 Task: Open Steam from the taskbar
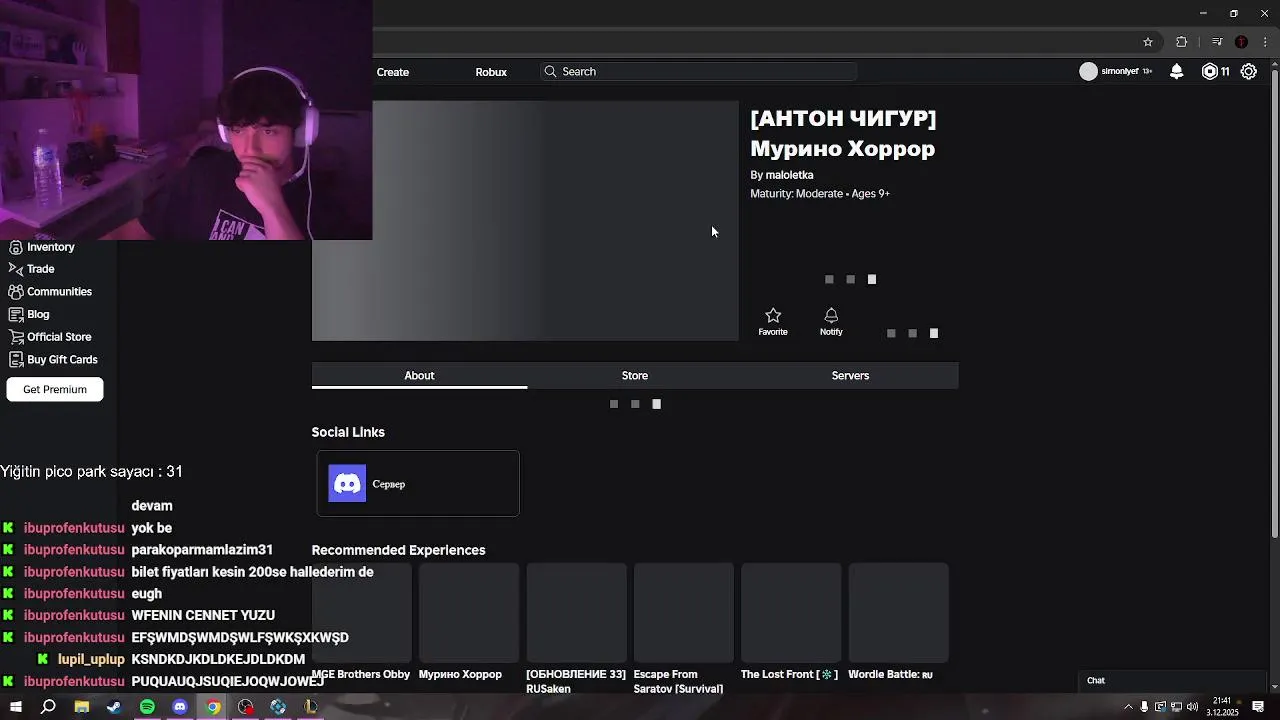point(114,707)
